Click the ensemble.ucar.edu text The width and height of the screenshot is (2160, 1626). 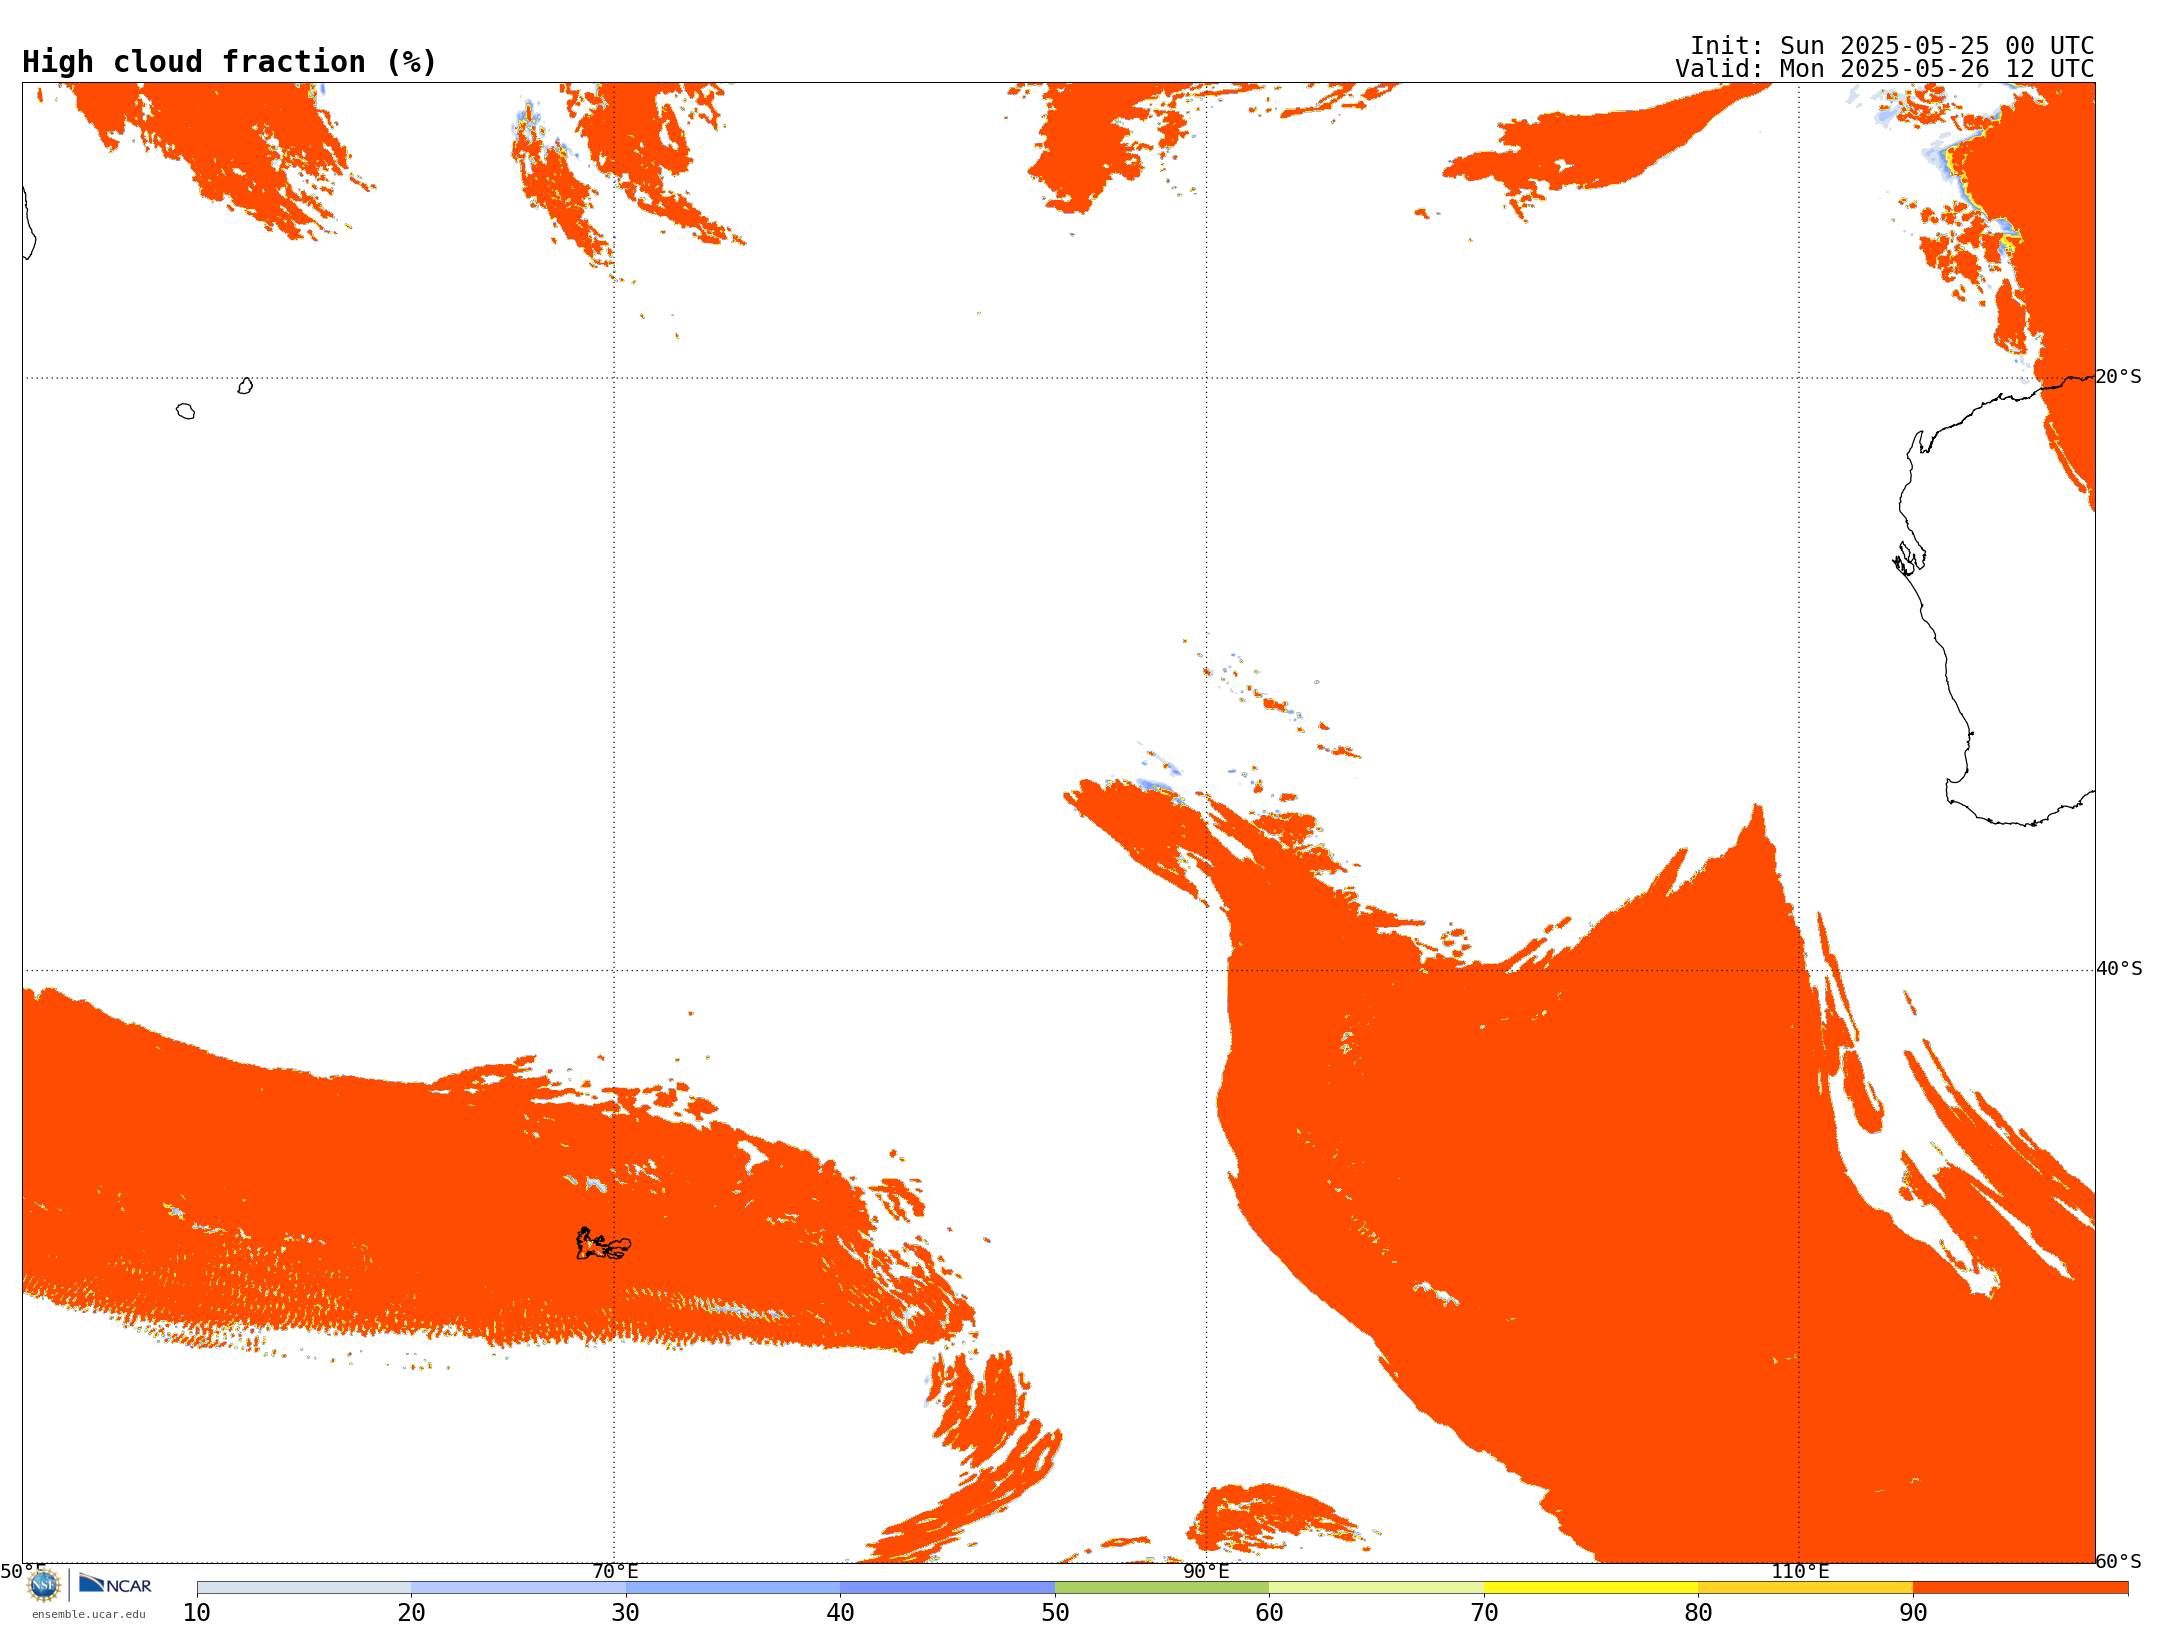(88, 1614)
